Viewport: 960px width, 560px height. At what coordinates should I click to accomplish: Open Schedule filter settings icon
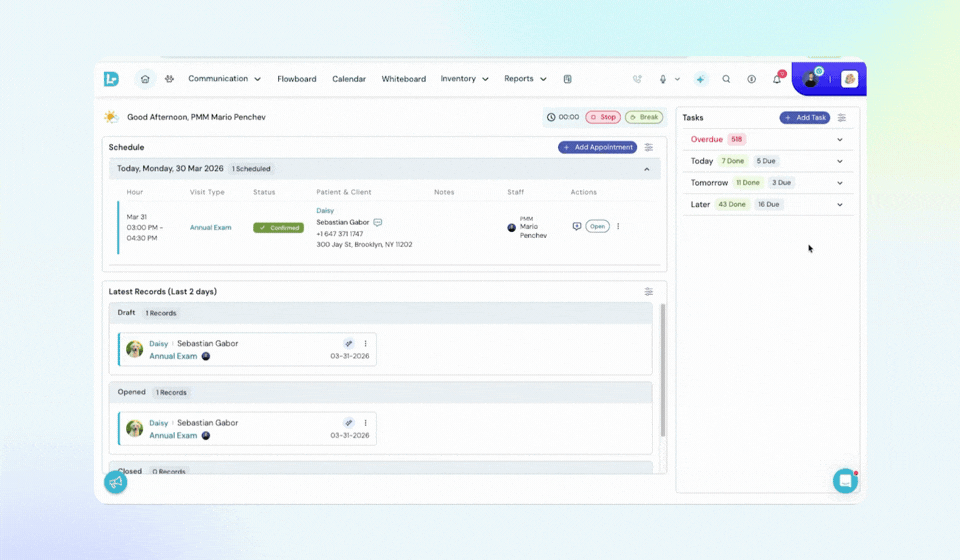tap(649, 147)
